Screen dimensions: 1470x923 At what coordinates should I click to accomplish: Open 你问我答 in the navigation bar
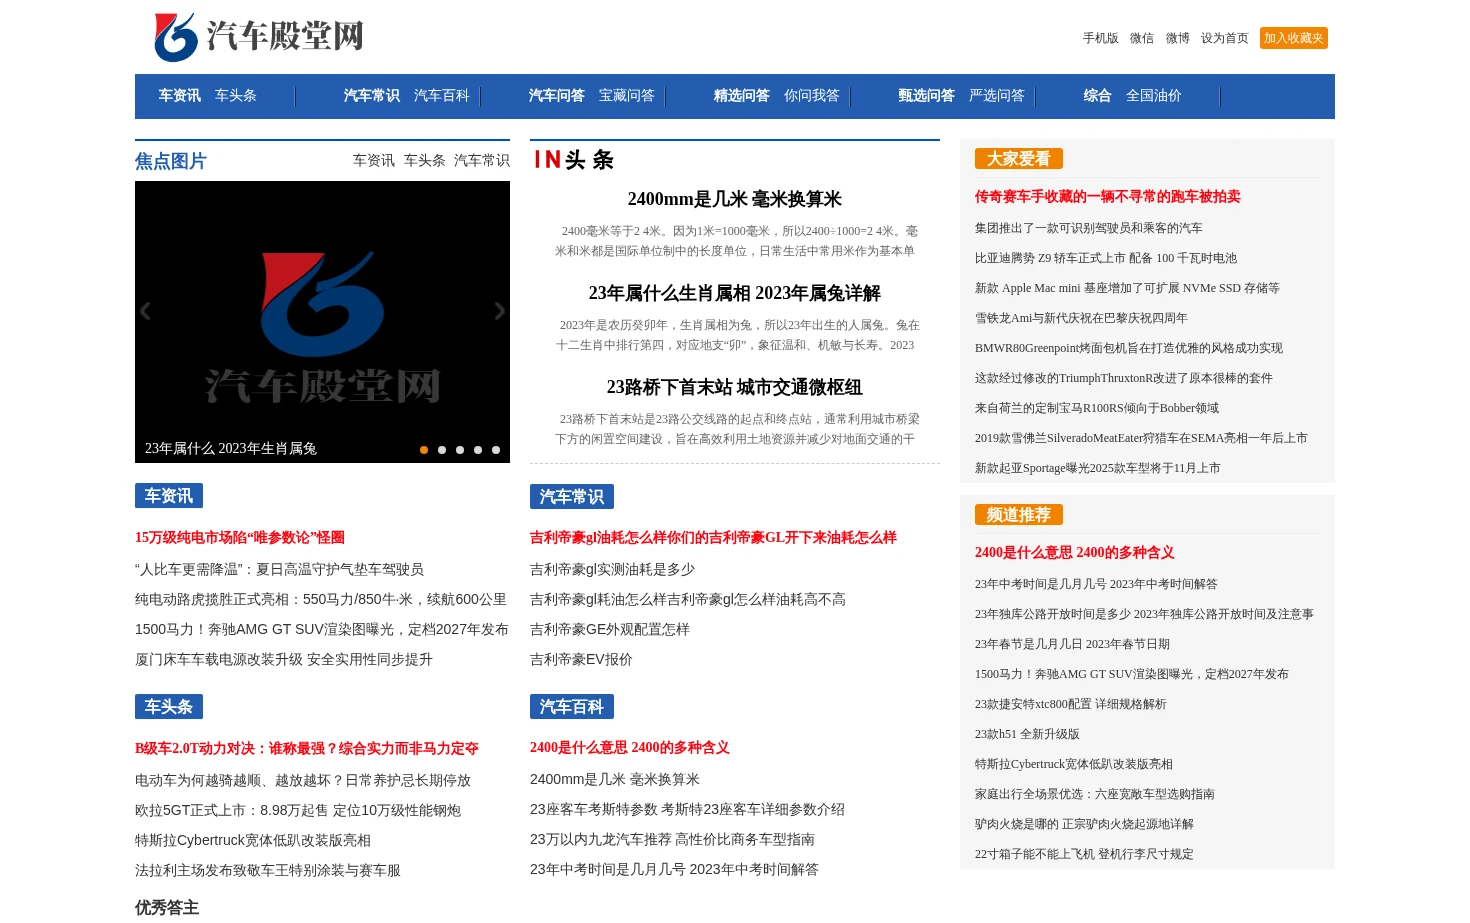click(x=812, y=96)
